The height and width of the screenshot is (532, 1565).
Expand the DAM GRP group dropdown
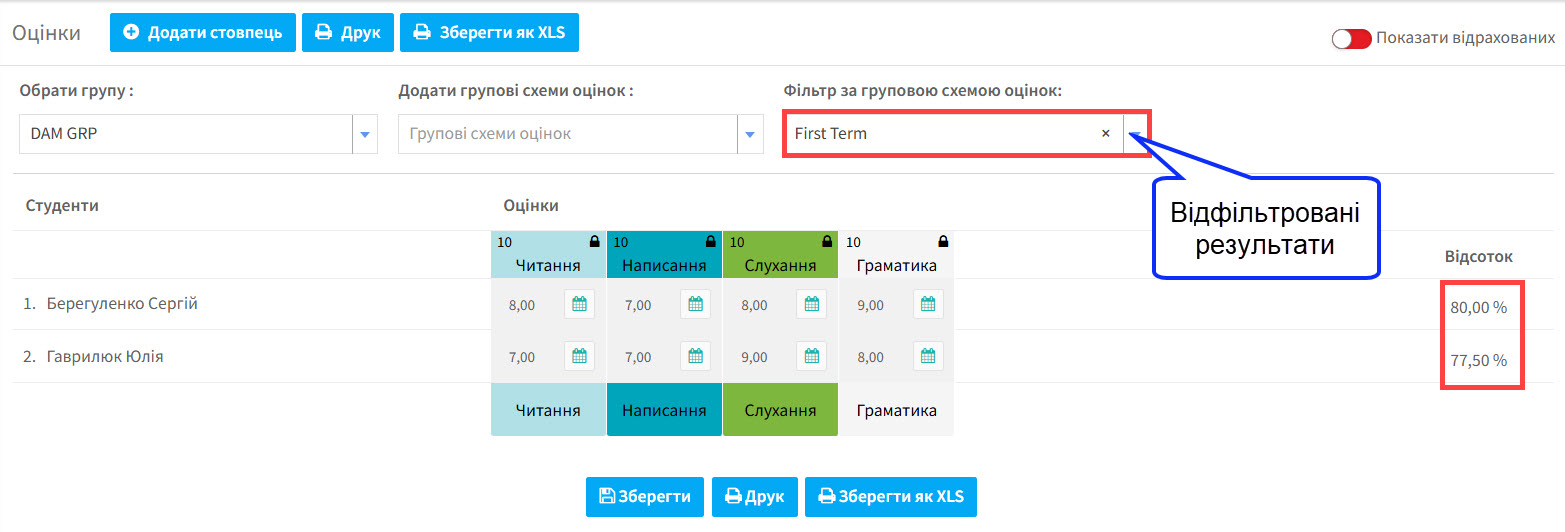[x=364, y=134]
